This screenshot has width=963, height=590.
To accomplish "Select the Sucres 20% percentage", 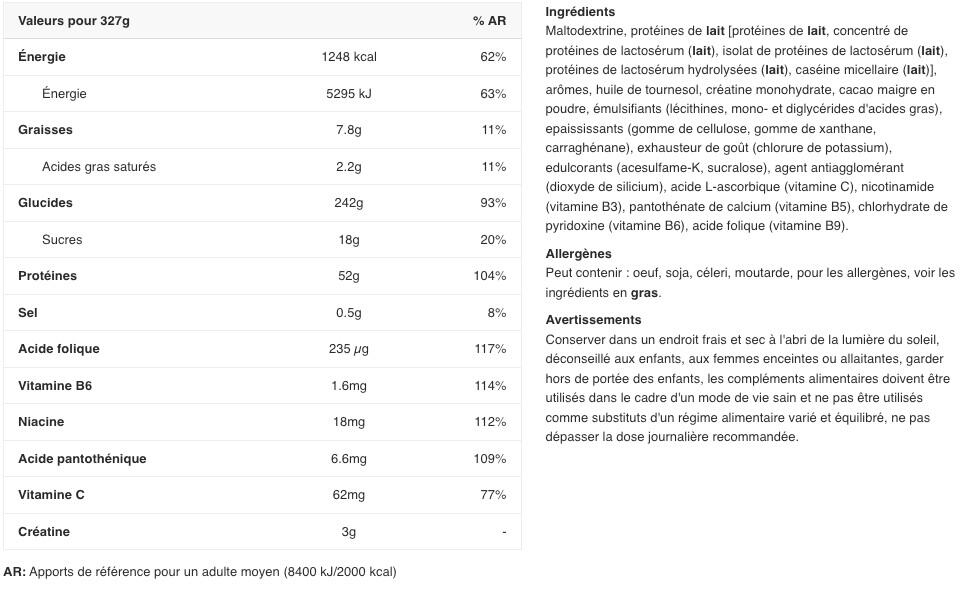I will [493, 240].
